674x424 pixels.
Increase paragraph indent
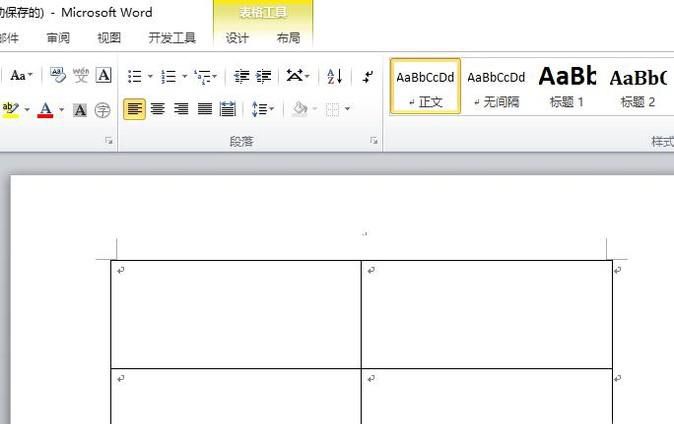[x=264, y=76]
